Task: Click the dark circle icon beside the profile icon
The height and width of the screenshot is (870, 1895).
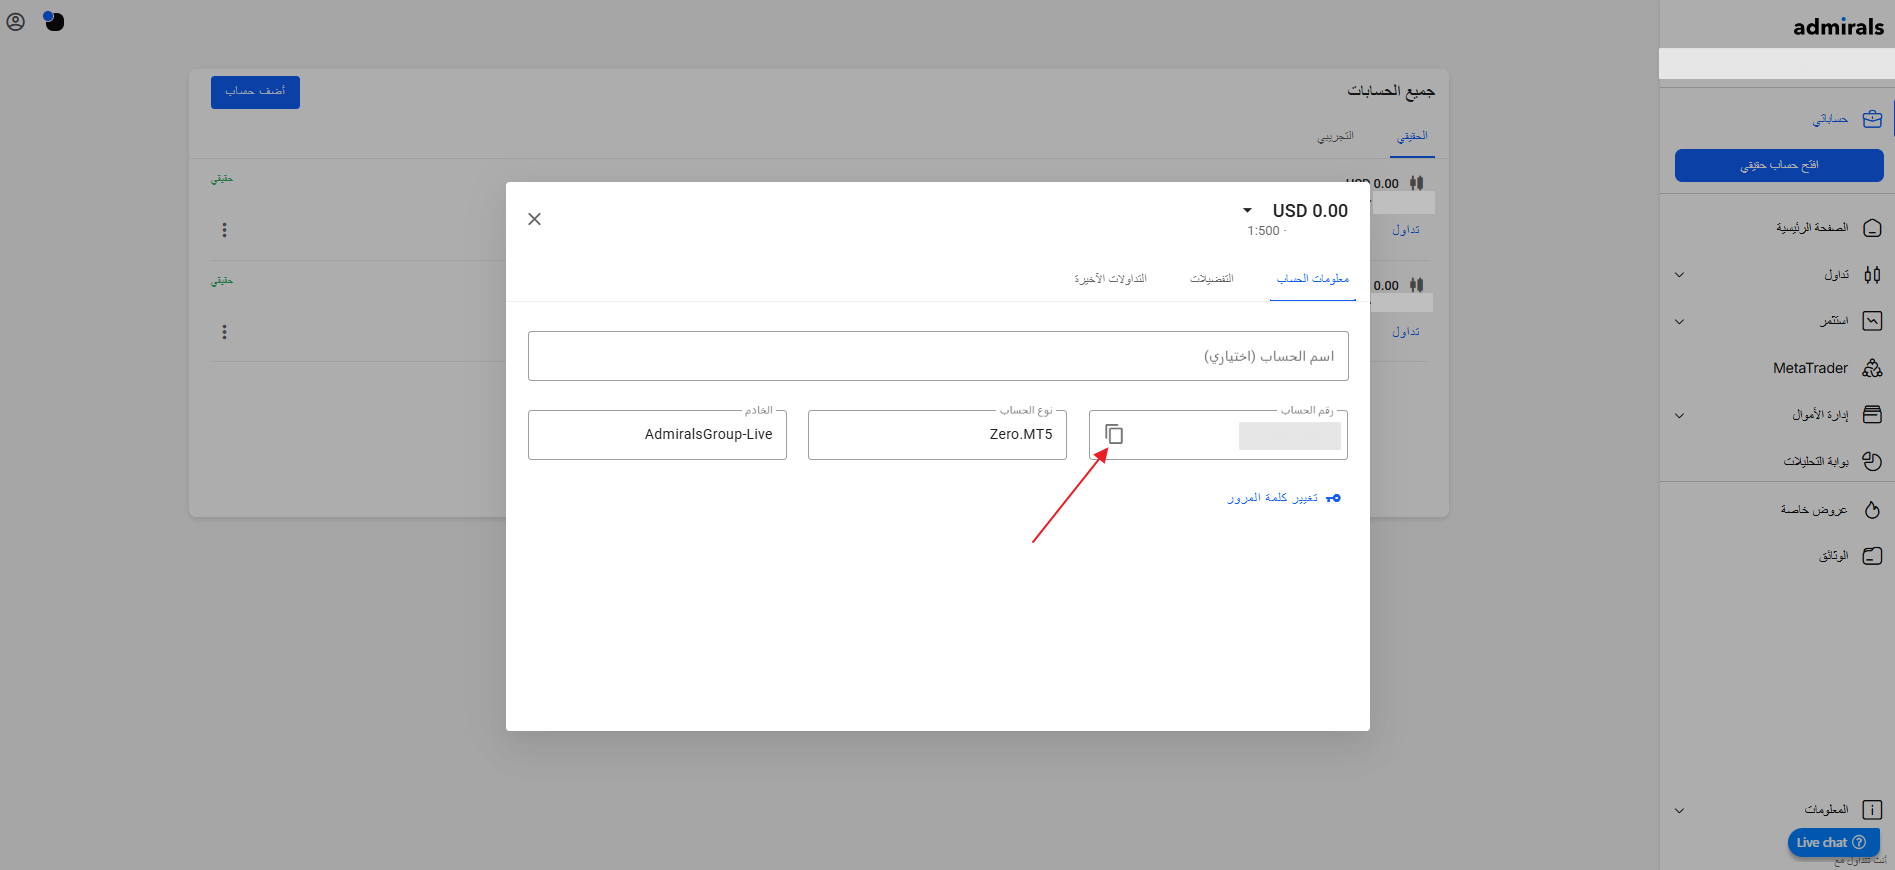Action: [x=54, y=21]
